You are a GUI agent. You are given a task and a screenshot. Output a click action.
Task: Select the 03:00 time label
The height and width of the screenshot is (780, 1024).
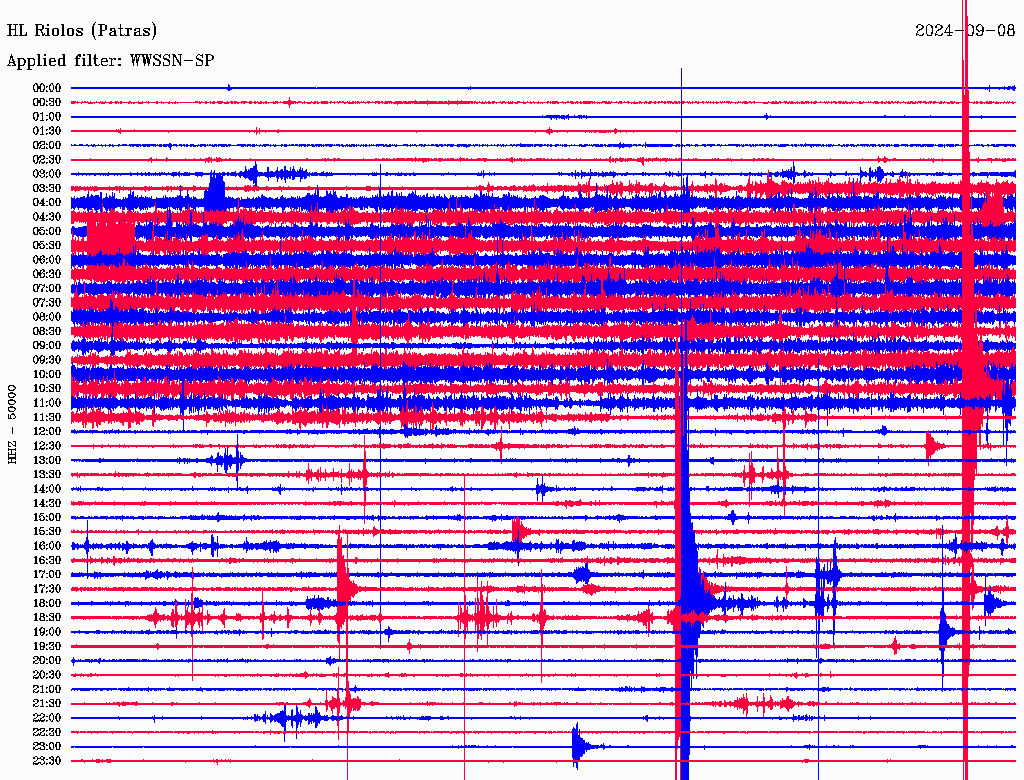[47, 174]
